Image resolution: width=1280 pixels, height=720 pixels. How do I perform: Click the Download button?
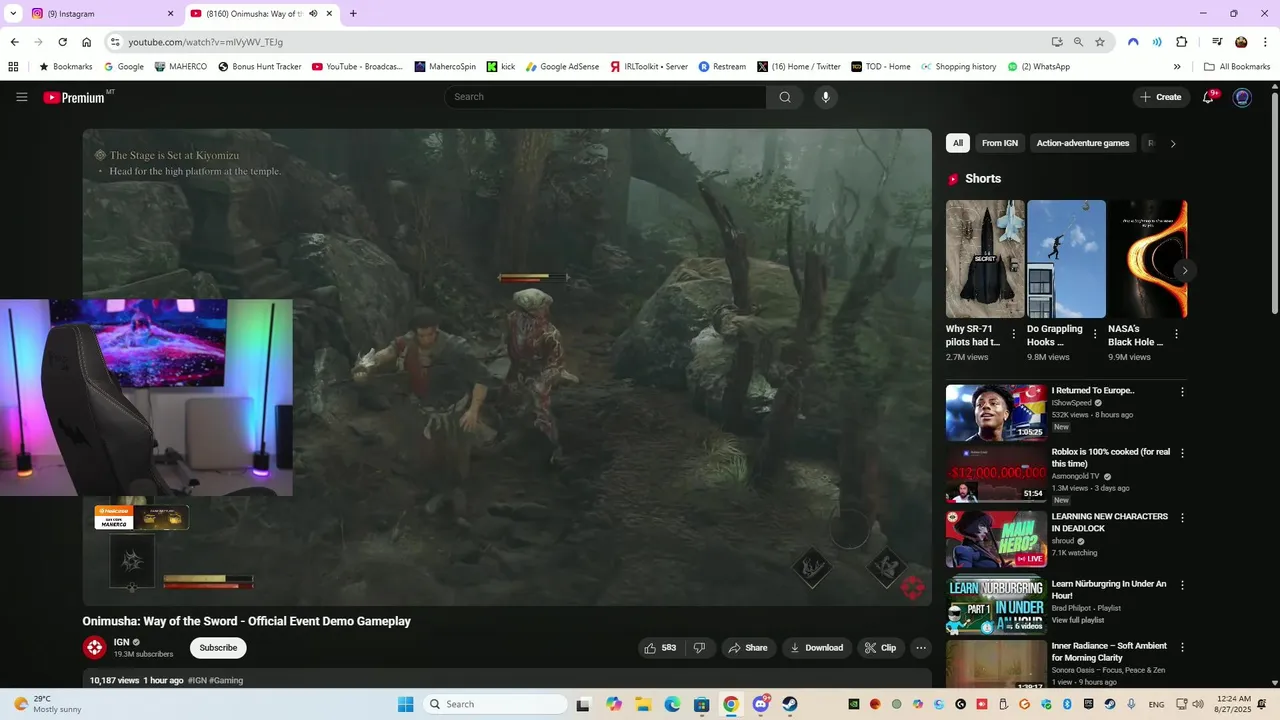tap(817, 648)
